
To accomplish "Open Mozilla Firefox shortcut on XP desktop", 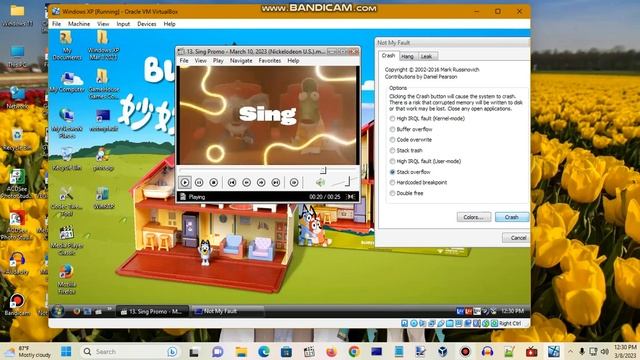I will 67,280.
